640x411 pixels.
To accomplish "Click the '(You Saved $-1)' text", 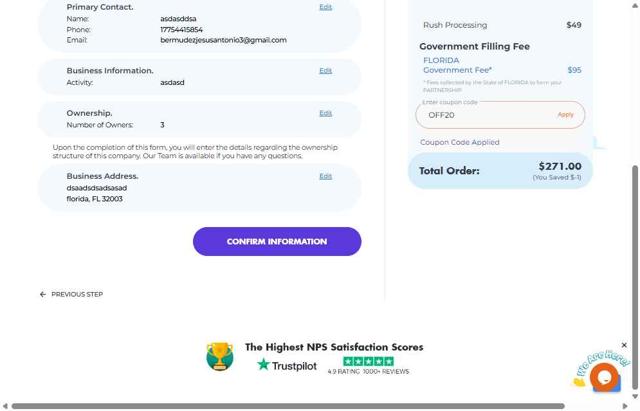I will (557, 178).
